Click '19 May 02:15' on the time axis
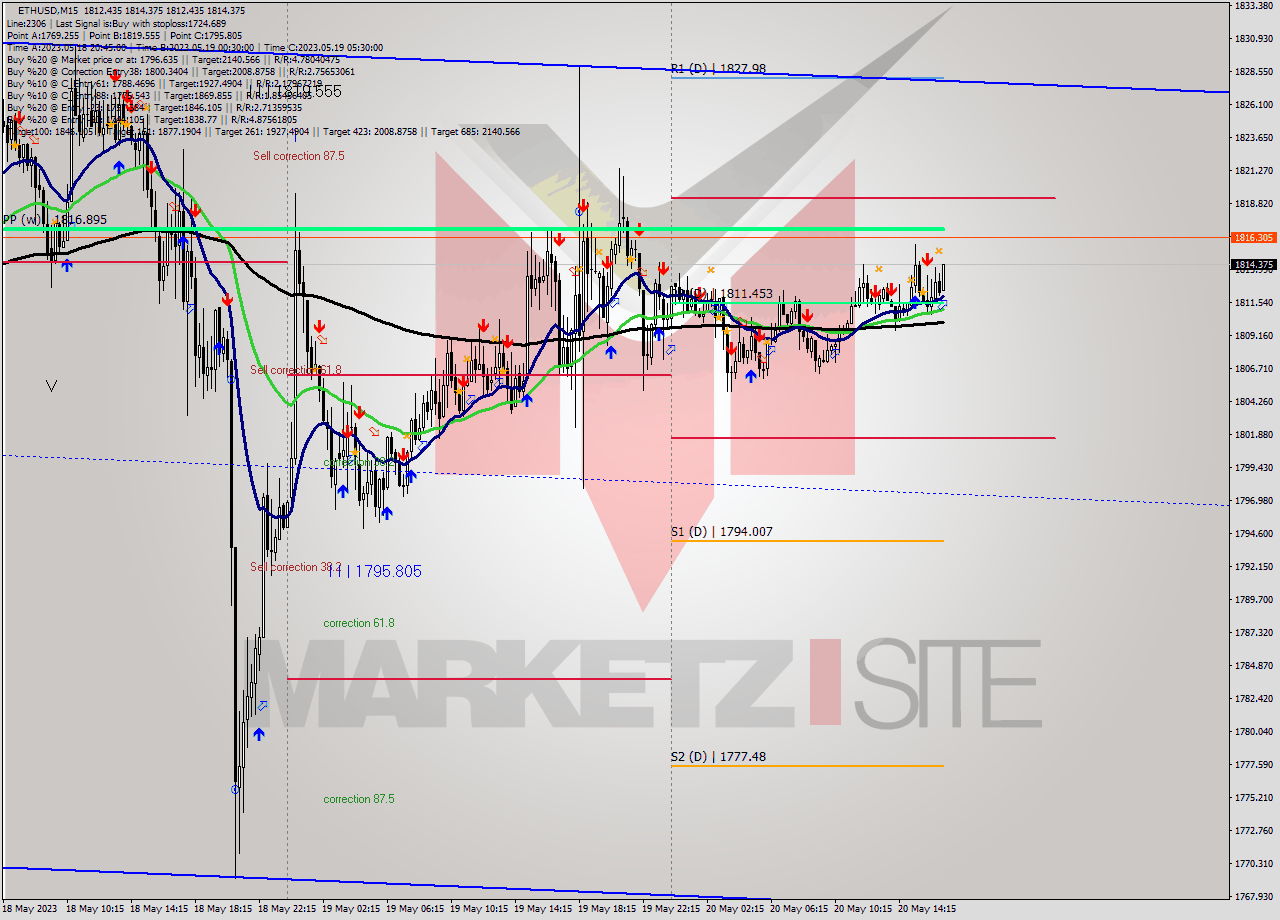1280x920 pixels. [x=351, y=910]
